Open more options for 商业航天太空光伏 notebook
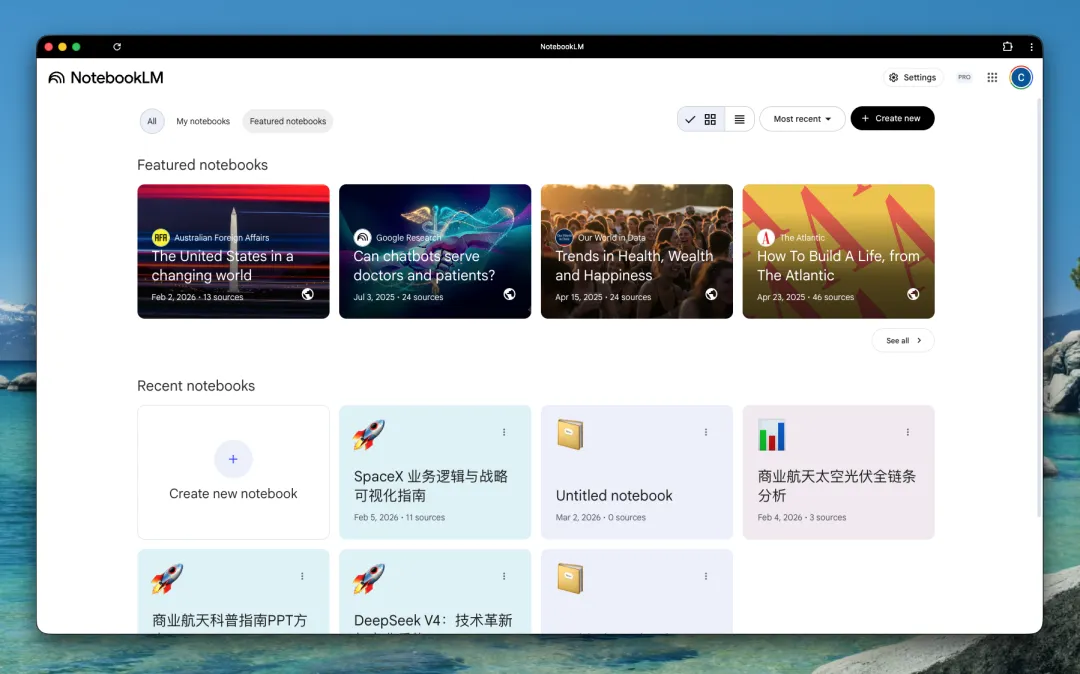This screenshot has width=1080, height=674. coord(908,432)
